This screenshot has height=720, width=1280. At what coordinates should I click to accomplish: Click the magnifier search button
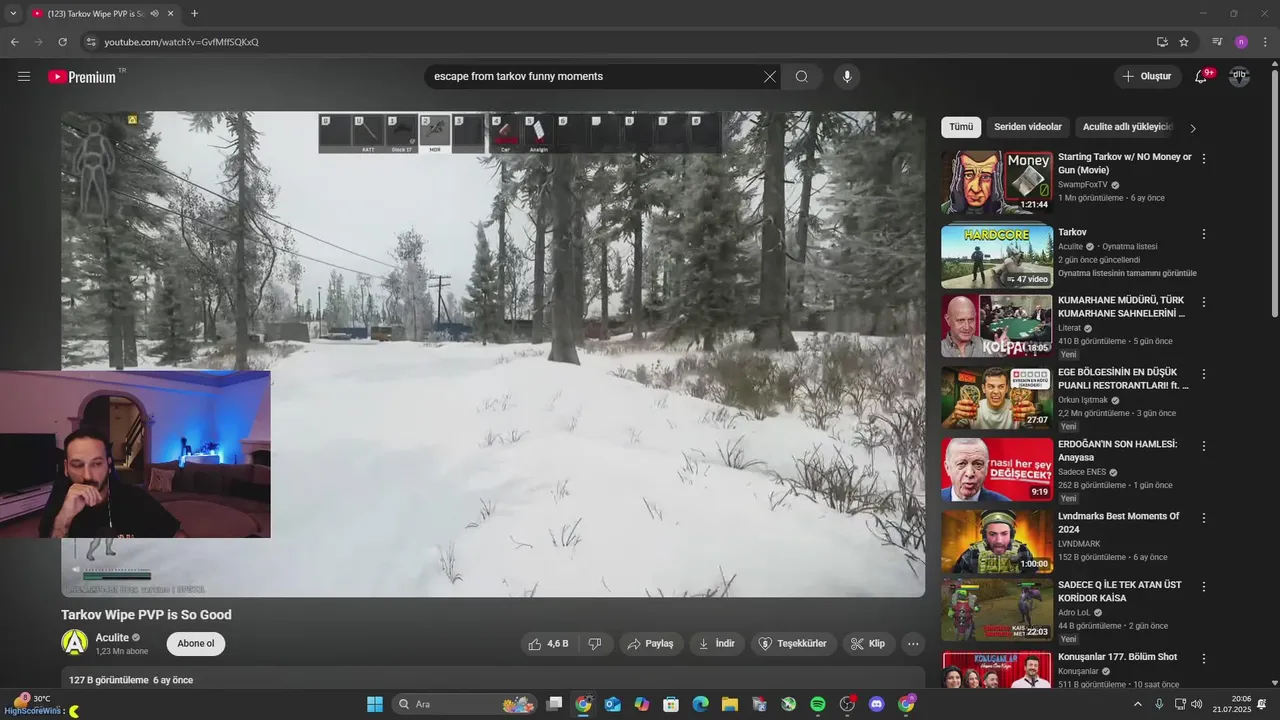pyautogui.click(x=802, y=77)
